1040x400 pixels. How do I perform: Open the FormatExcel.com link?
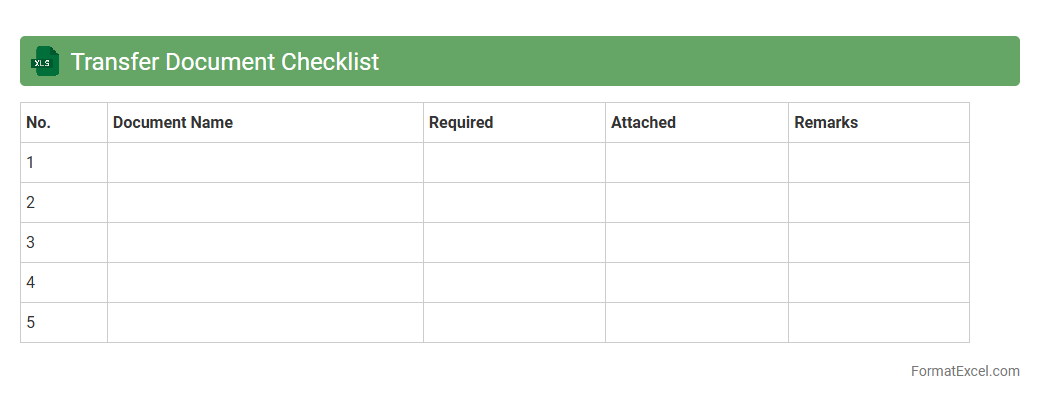[x=964, y=371]
